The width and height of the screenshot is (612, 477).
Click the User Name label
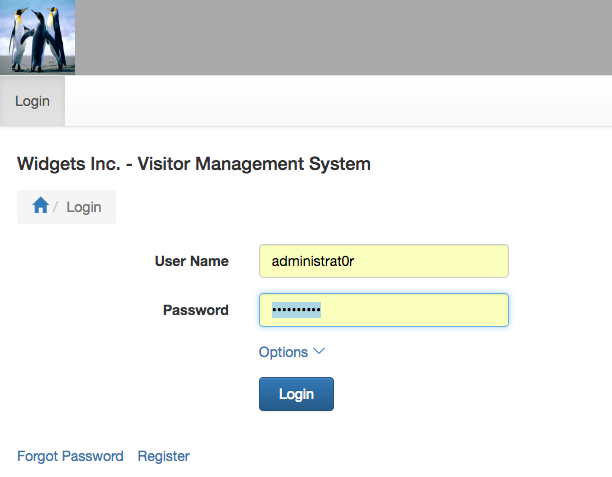coord(191,261)
